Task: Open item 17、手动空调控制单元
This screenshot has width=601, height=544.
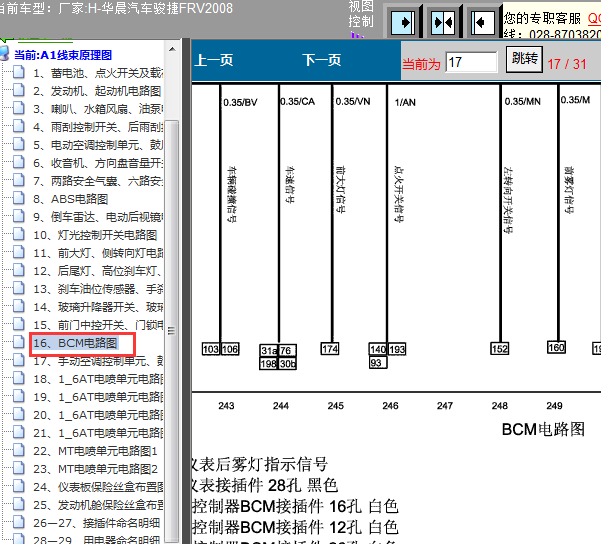Action: click(x=98, y=361)
